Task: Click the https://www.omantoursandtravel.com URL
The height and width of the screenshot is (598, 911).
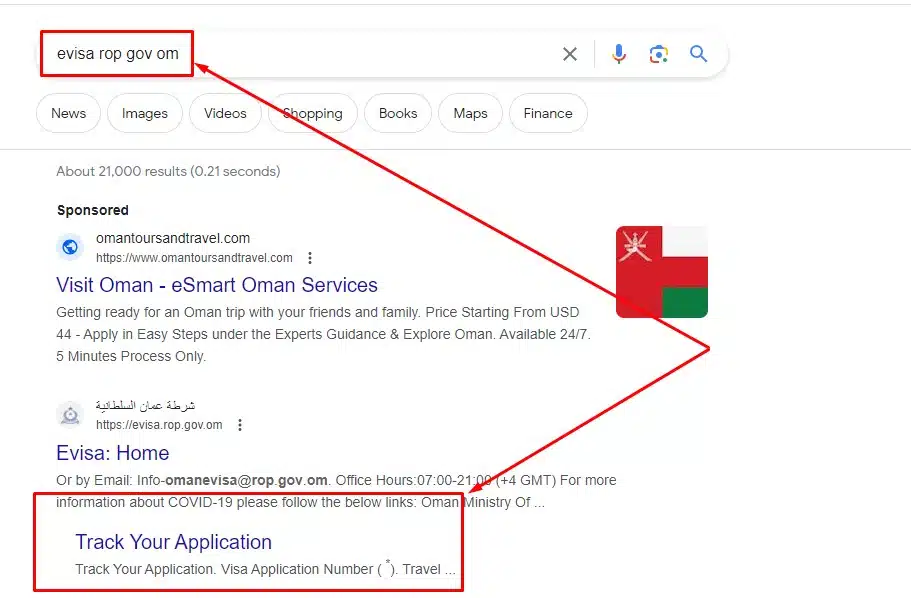Action: click(194, 258)
